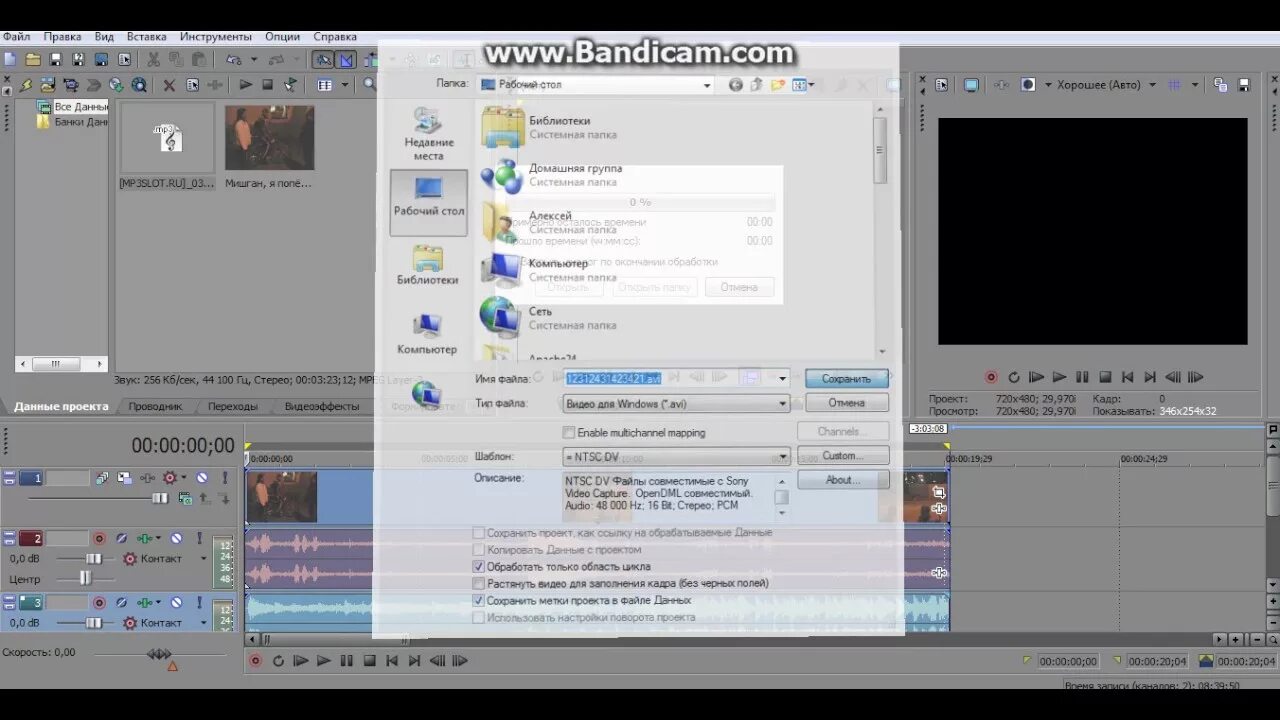Switch to the 'Переходы' tab
Image resolution: width=1280 pixels, height=720 pixels.
[233, 407]
